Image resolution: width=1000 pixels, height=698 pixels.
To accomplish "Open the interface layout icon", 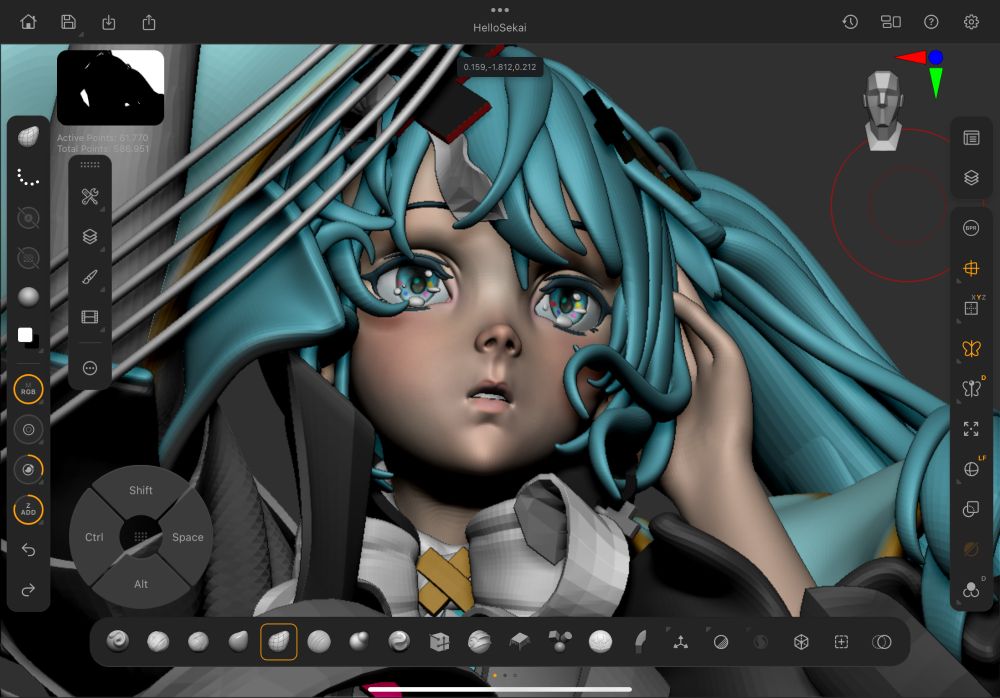I will click(890, 22).
